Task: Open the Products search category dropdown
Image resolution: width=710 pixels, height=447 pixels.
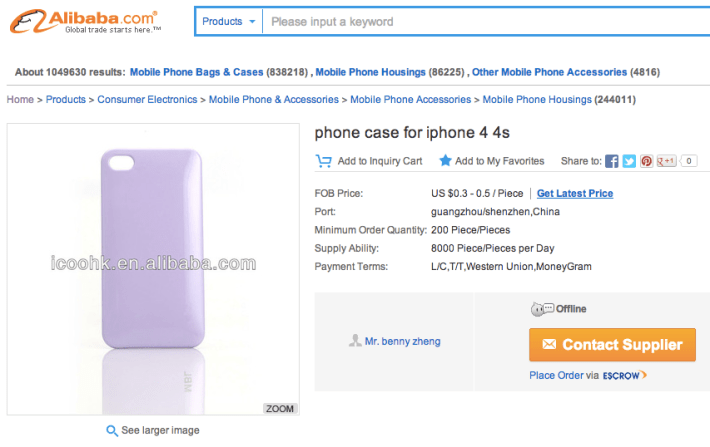Action: 229,21
